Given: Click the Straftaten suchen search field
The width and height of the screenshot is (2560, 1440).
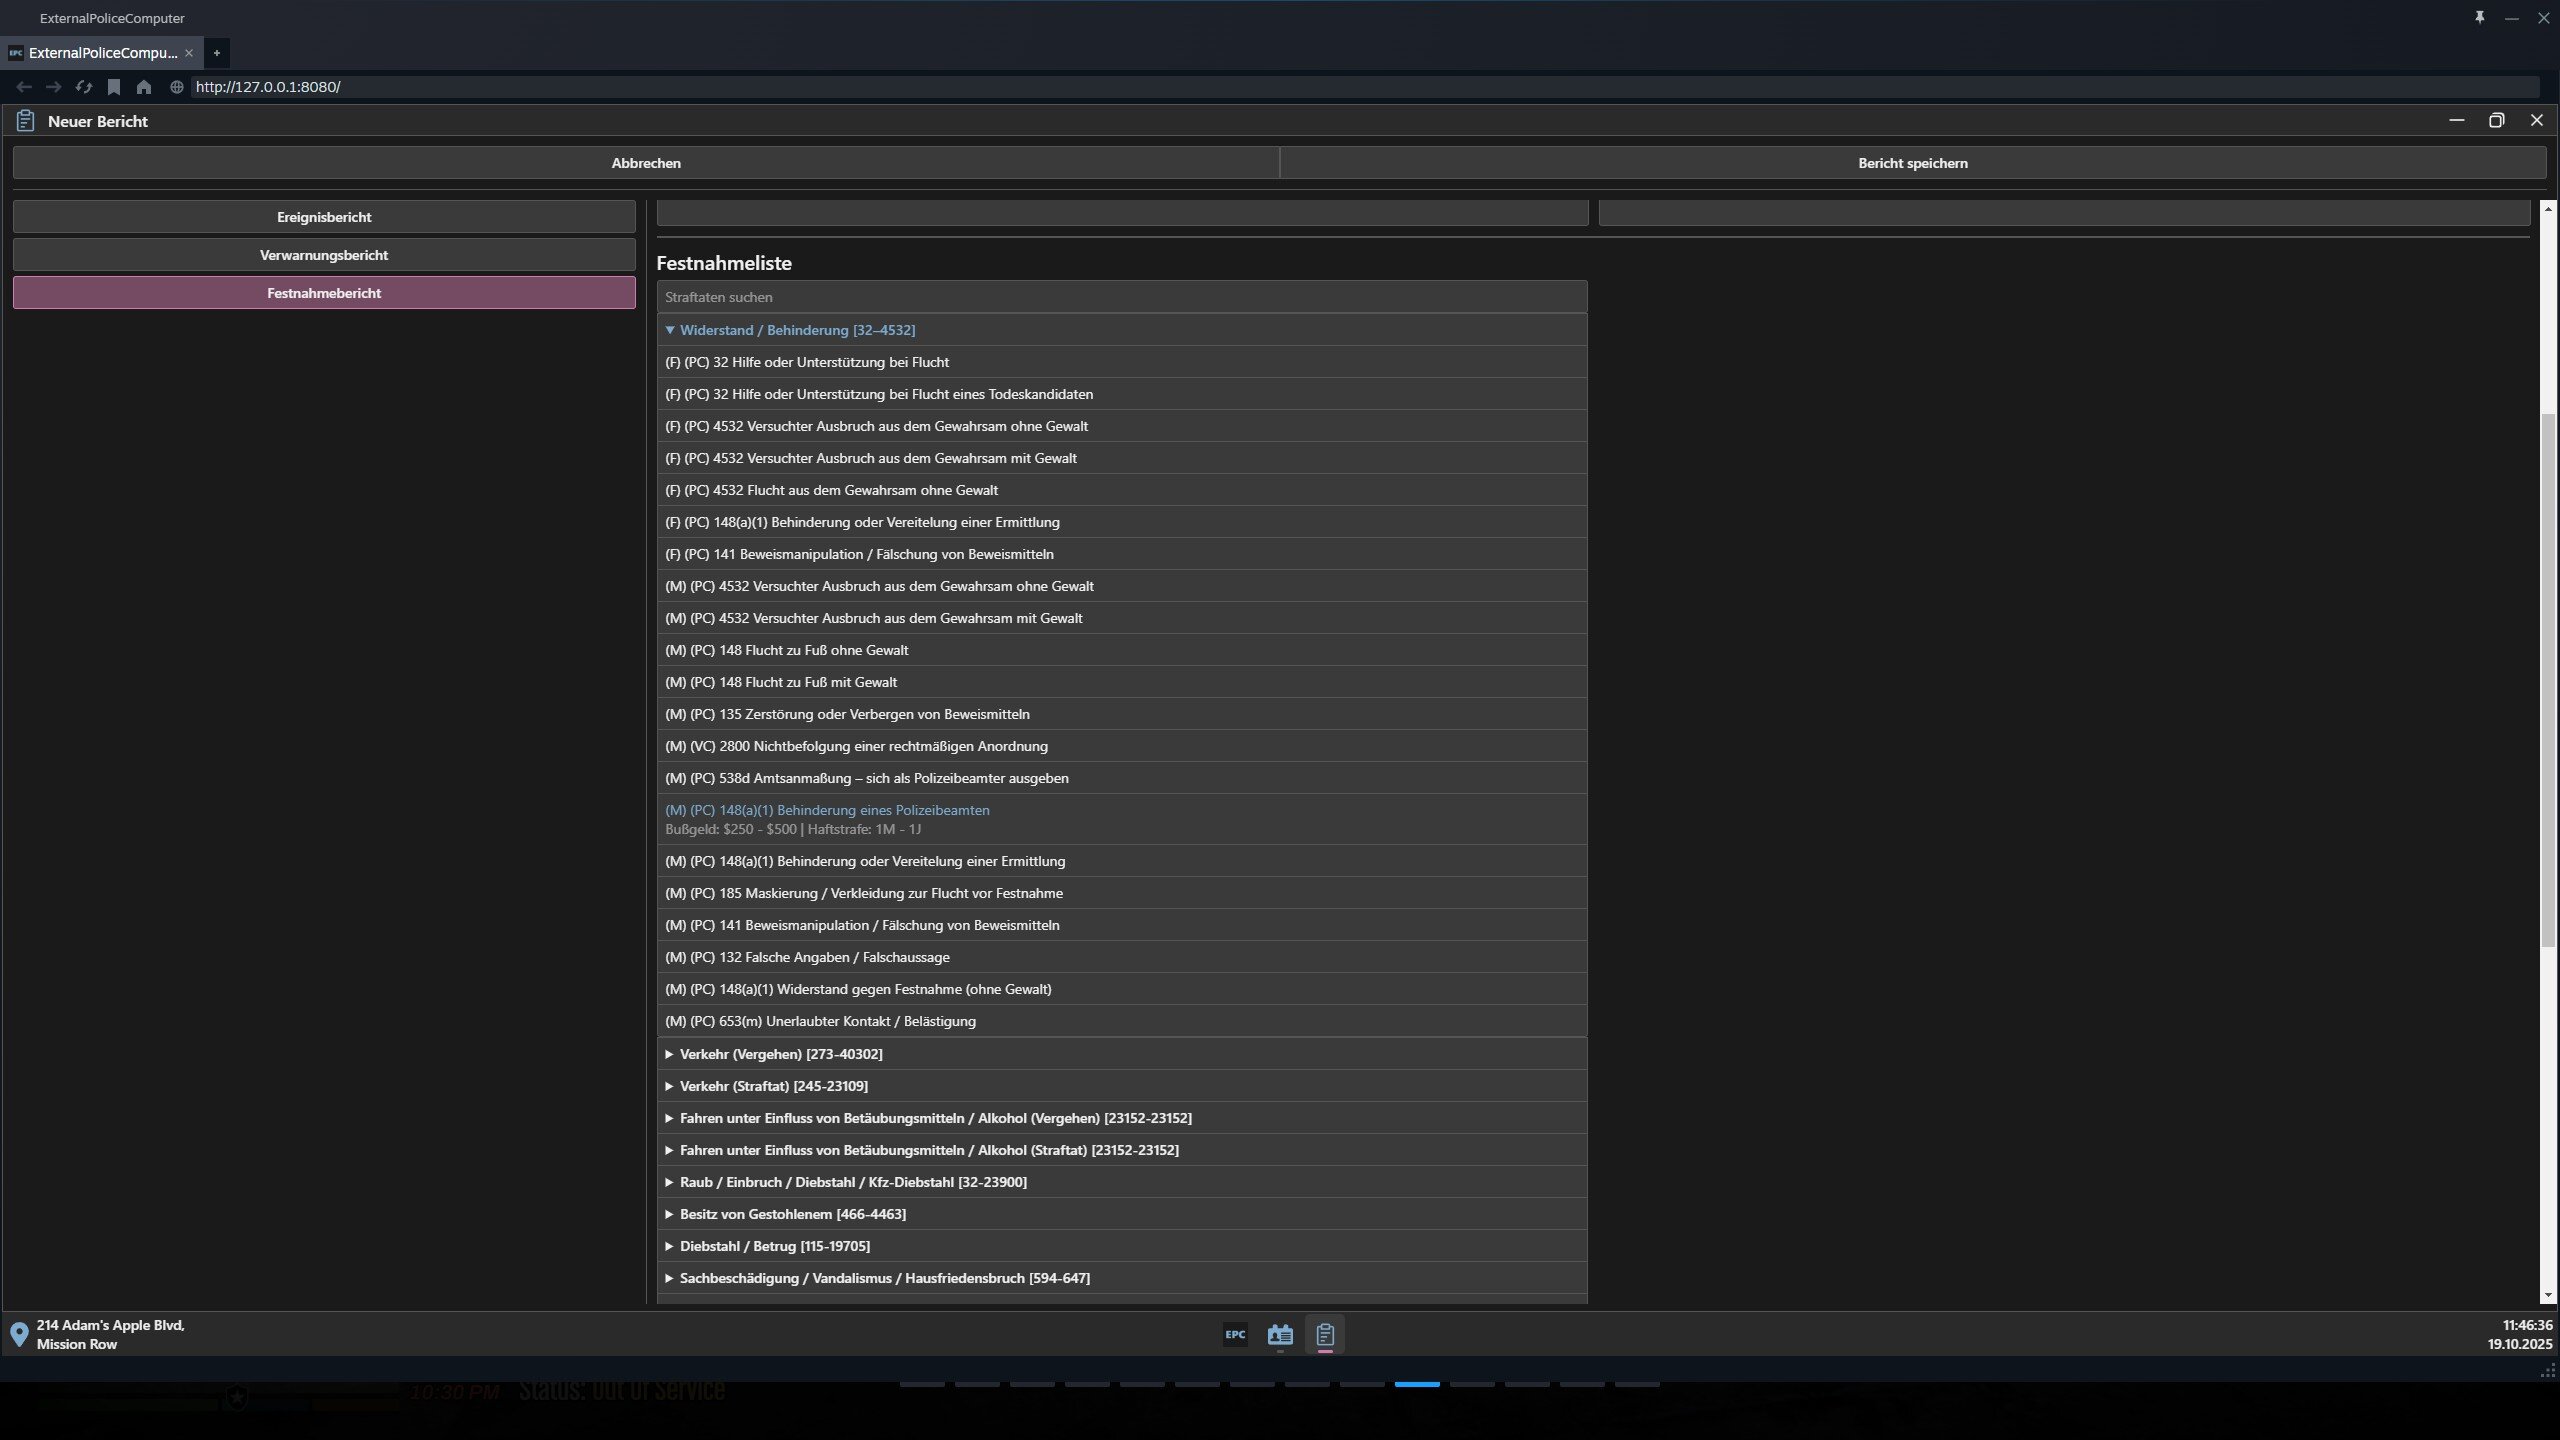Looking at the screenshot, I should click(x=1121, y=297).
